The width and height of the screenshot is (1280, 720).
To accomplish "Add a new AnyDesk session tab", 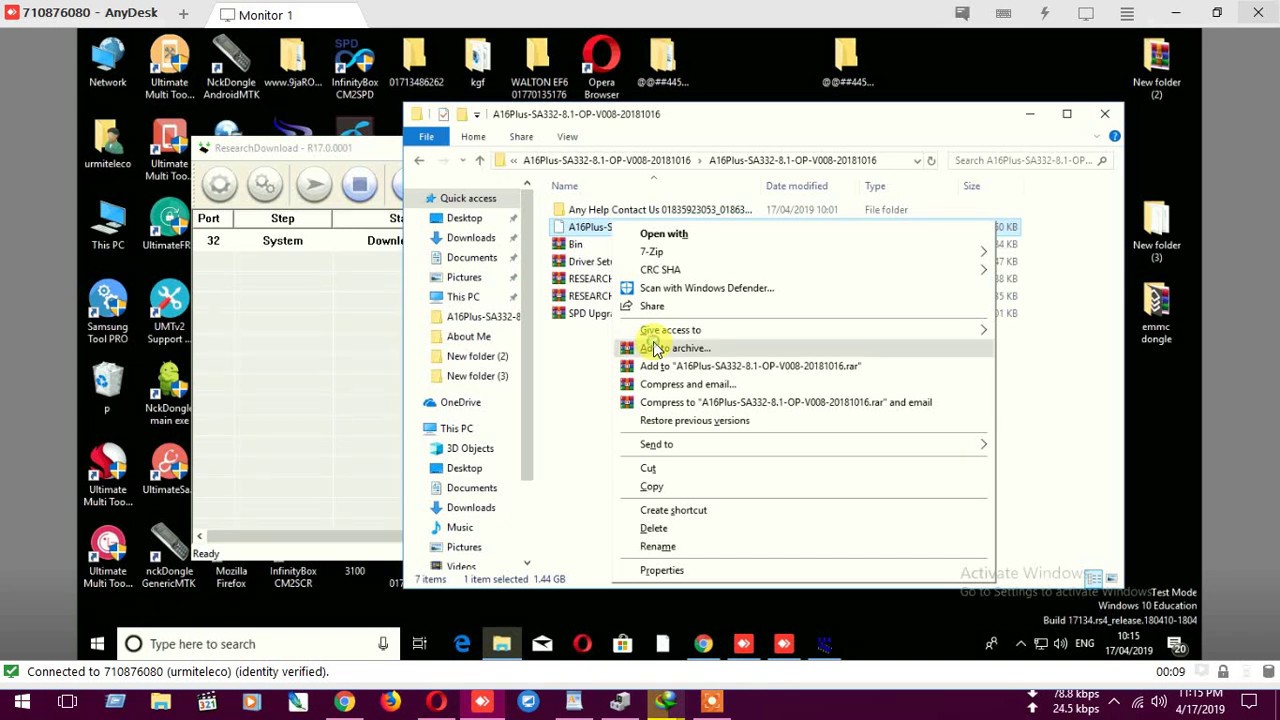I will [x=183, y=14].
